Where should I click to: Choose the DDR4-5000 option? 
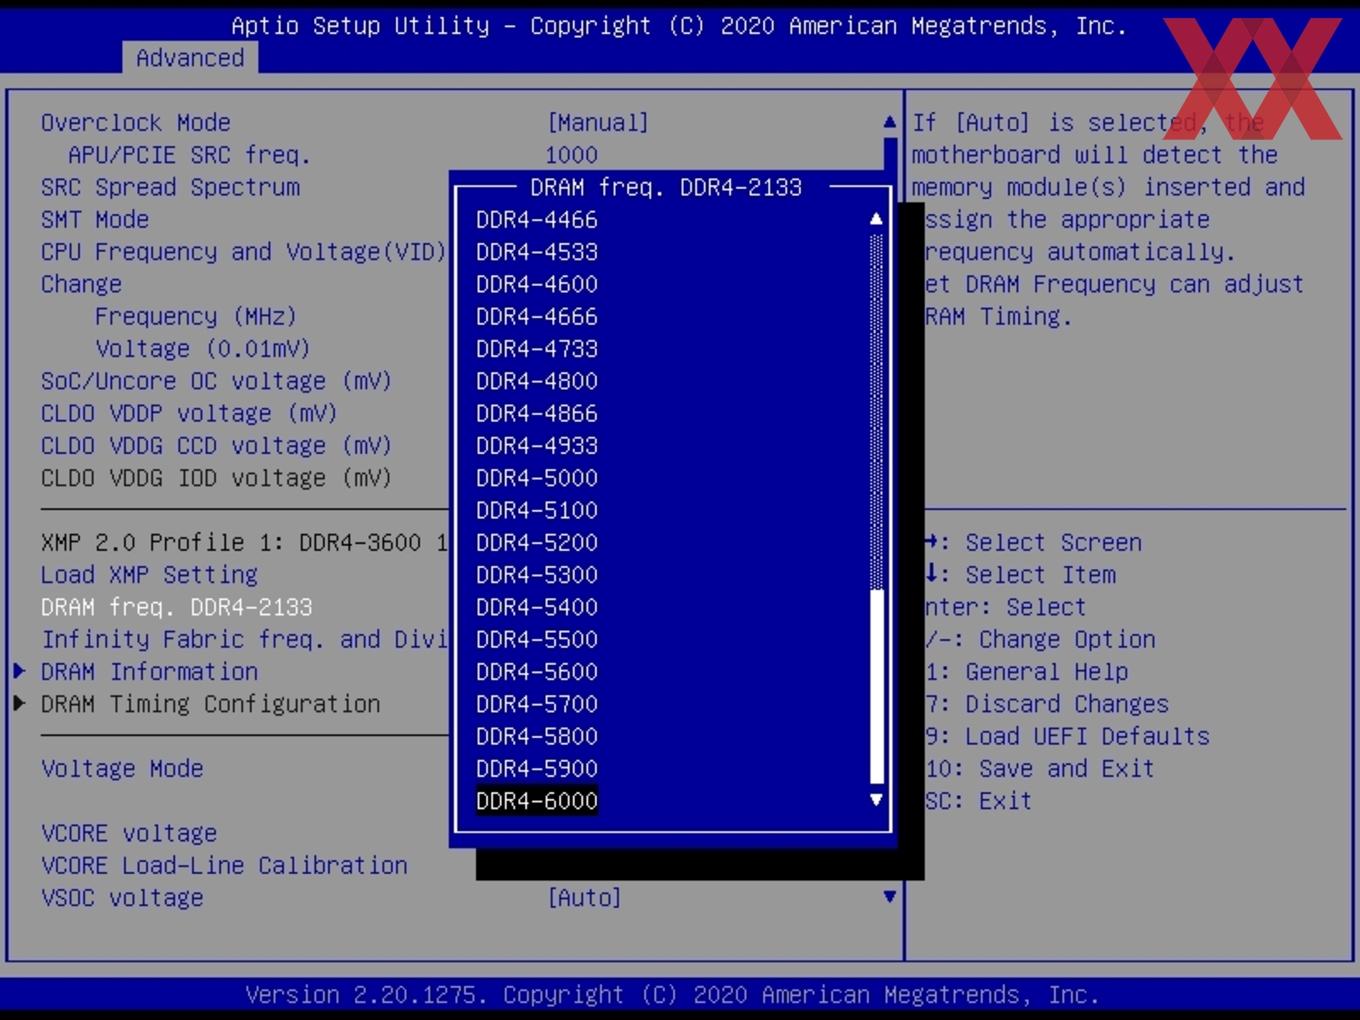point(537,478)
